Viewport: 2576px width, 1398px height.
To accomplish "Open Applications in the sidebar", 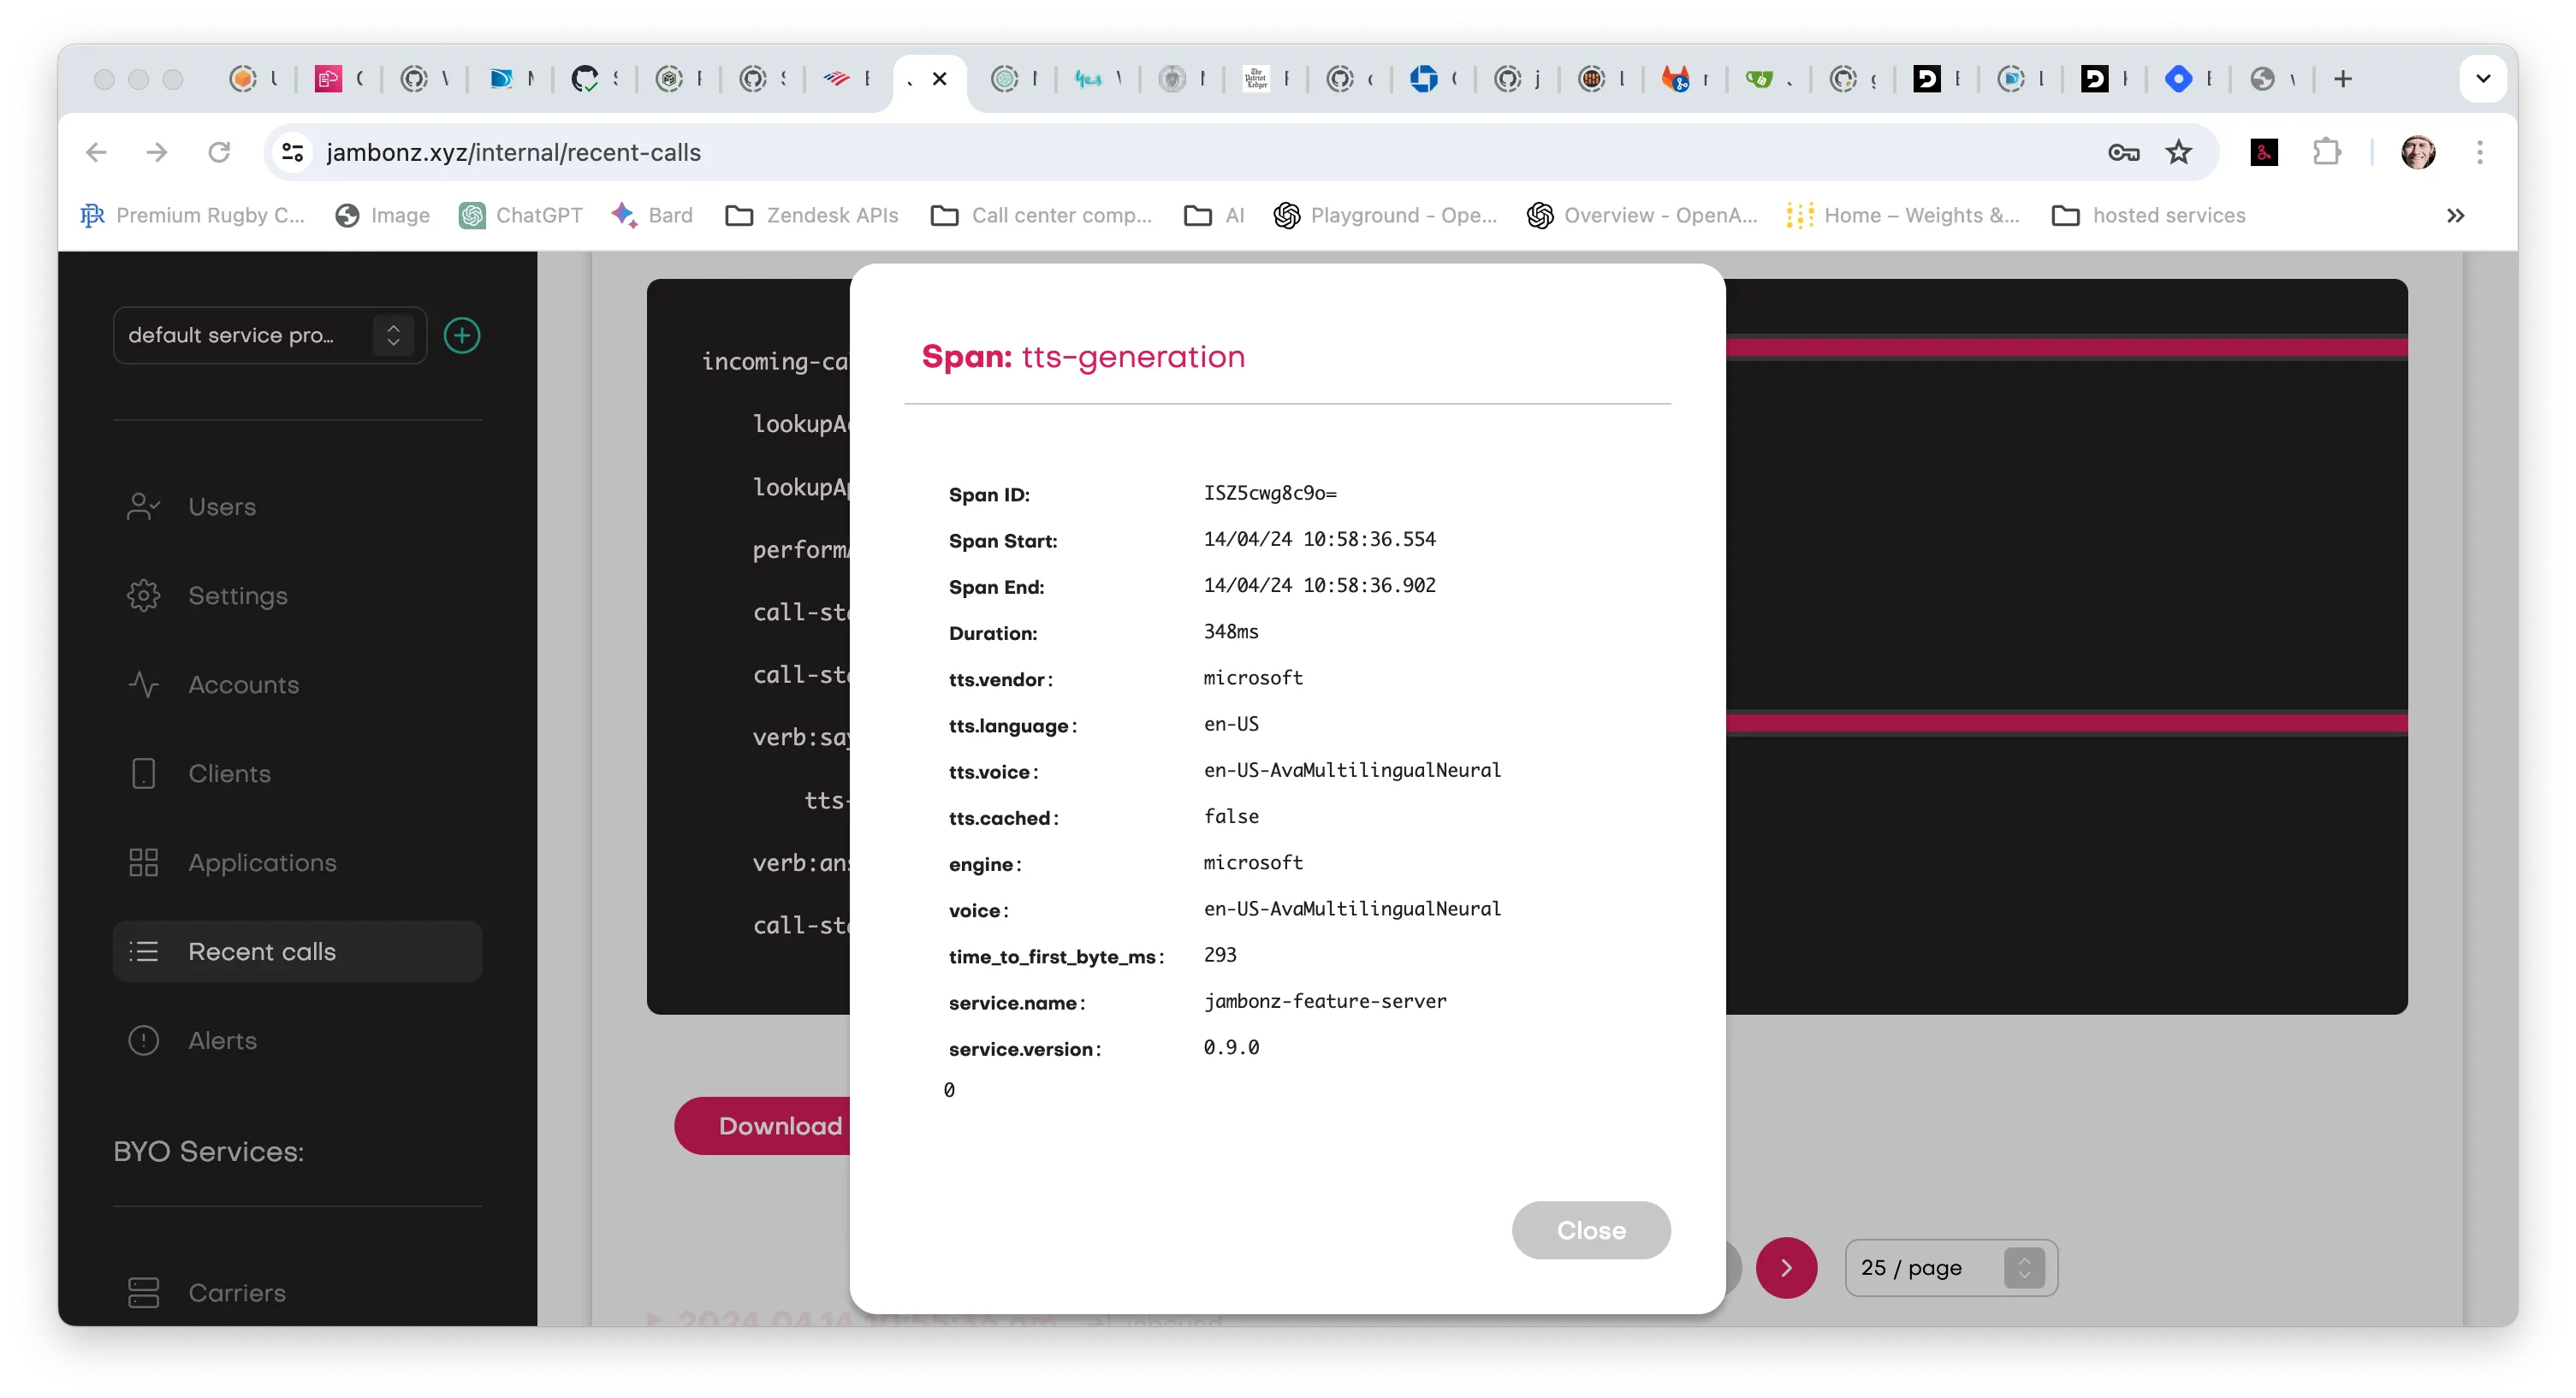I will pyautogui.click(x=262, y=863).
